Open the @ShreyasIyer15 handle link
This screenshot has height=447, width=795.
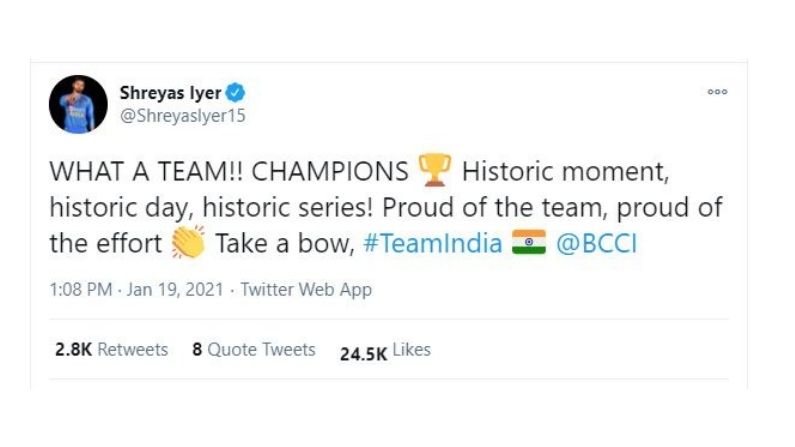pyautogui.click(x=183, y=116)
